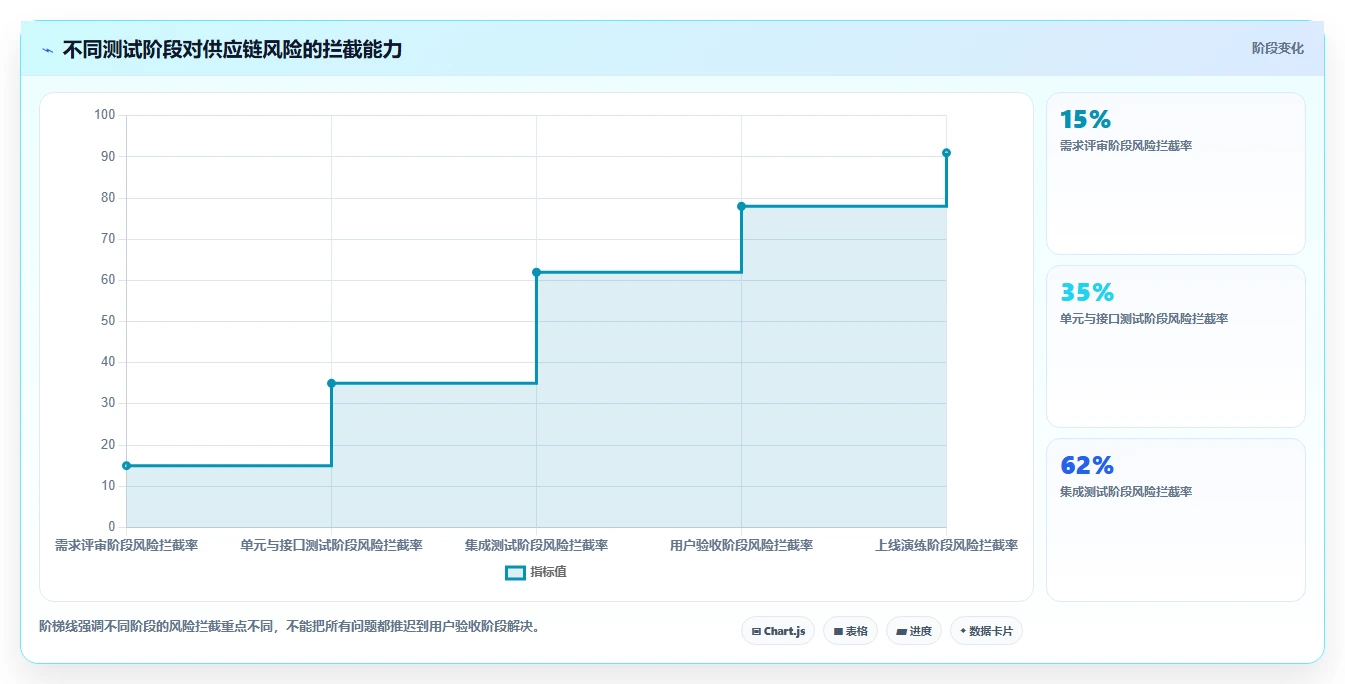Toggle the 指标值 legend entry
The width and height of the screenshot is (1345, 684).
(x=536, y=572)
